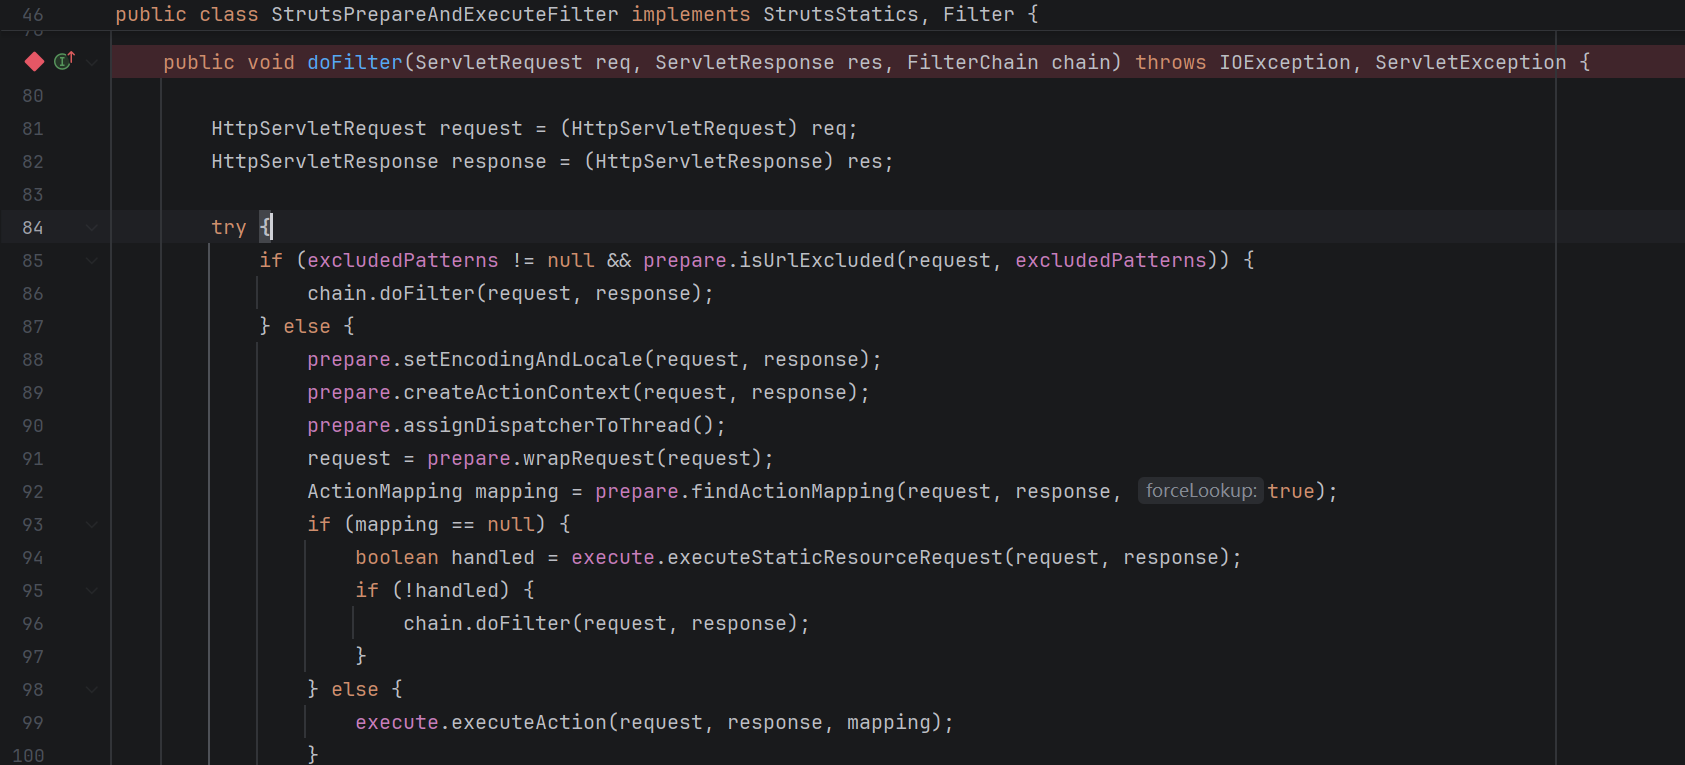This screenshot has width=1685, height=765.
Task: Click the ActionMapping type on line 92
Action: (385, 492)
